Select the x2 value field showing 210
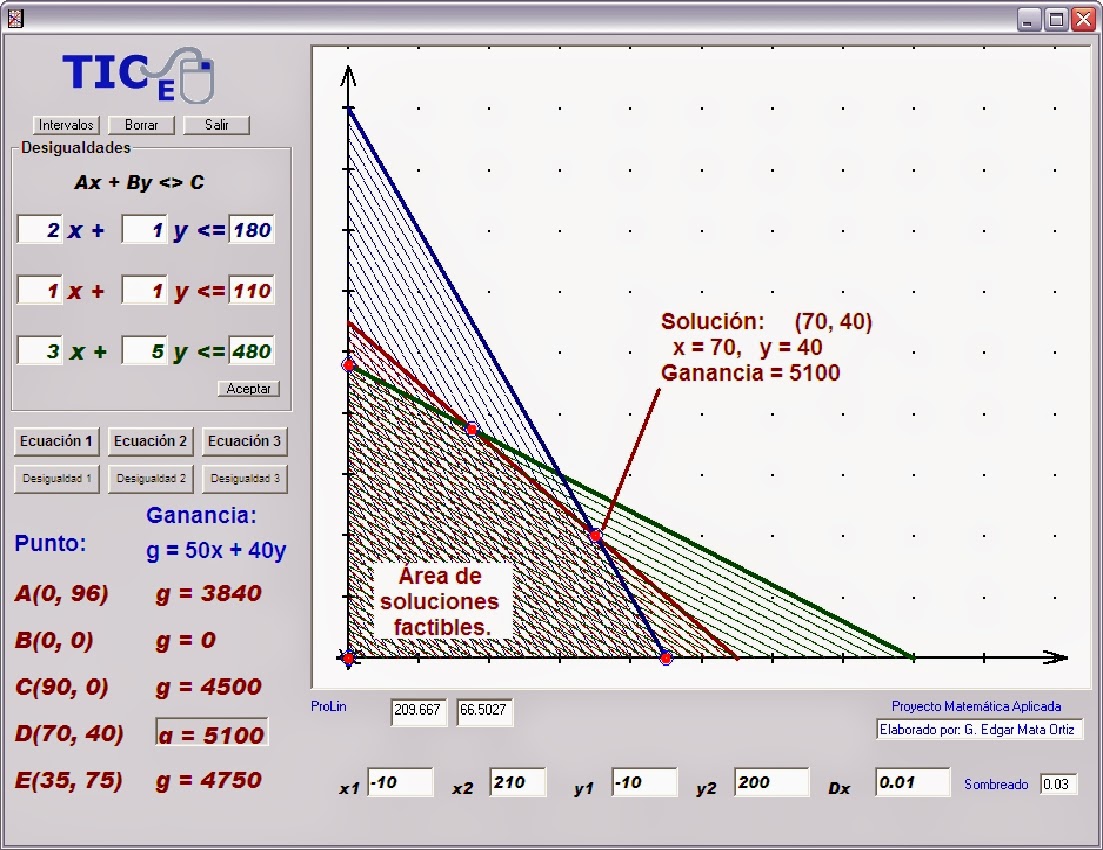Viewport: 1103px width, 850px height. click(x=517, y=783)
